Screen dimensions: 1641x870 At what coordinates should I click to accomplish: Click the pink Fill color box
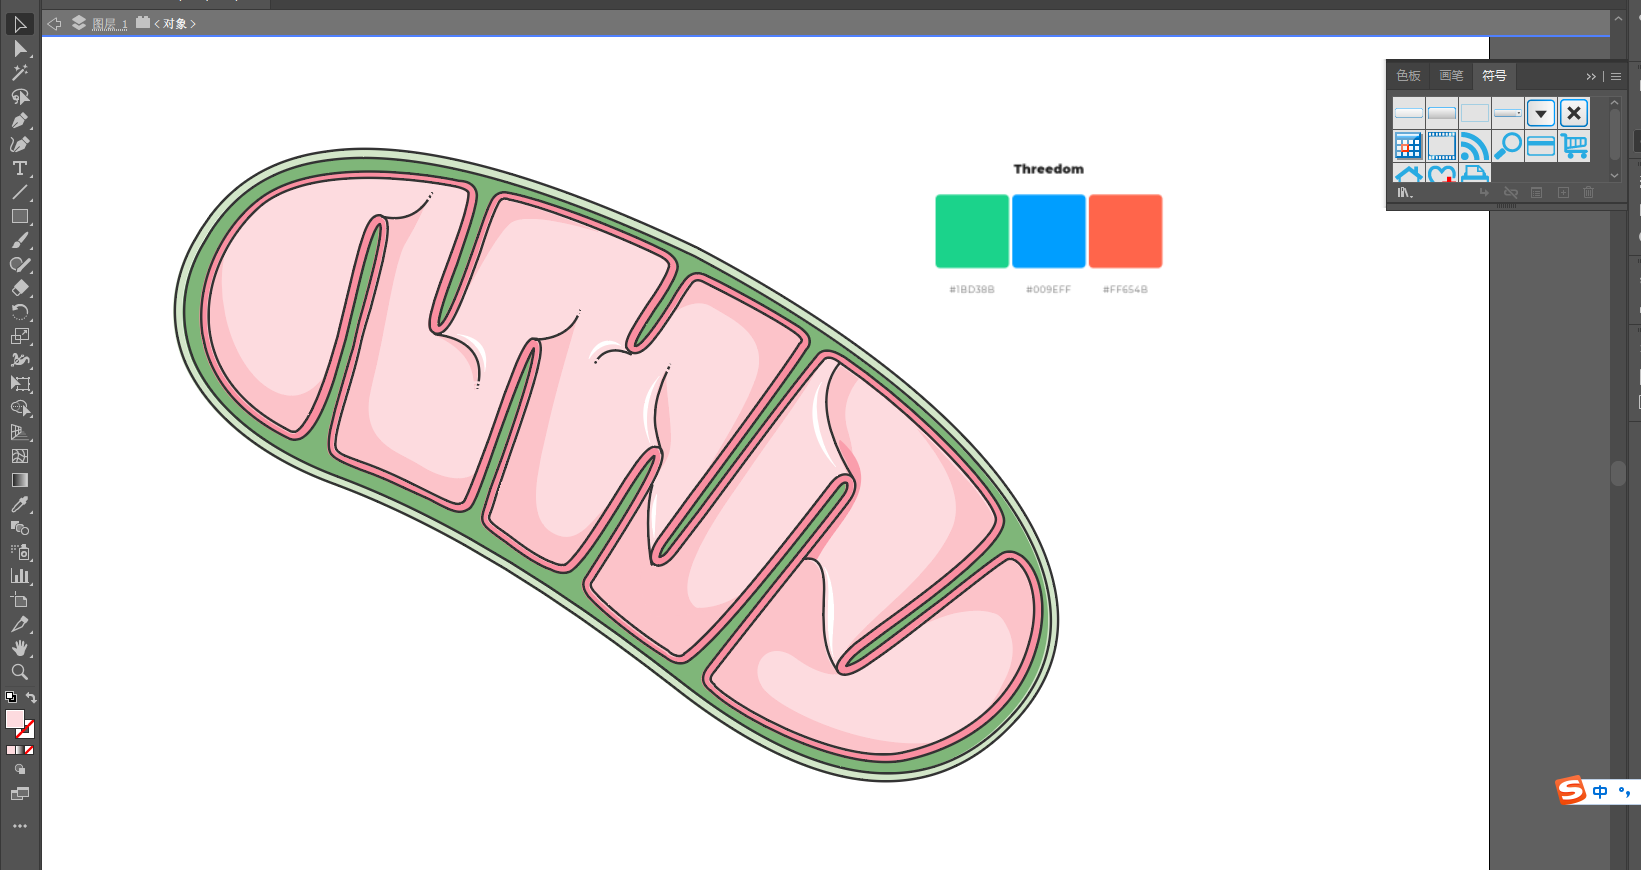[x=14, y=719]
